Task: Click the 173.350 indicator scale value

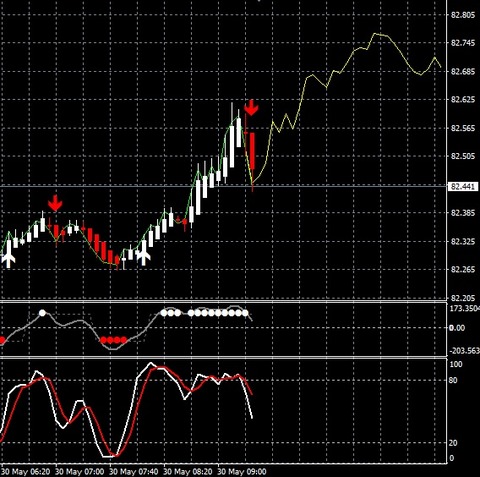Action: 465,309
